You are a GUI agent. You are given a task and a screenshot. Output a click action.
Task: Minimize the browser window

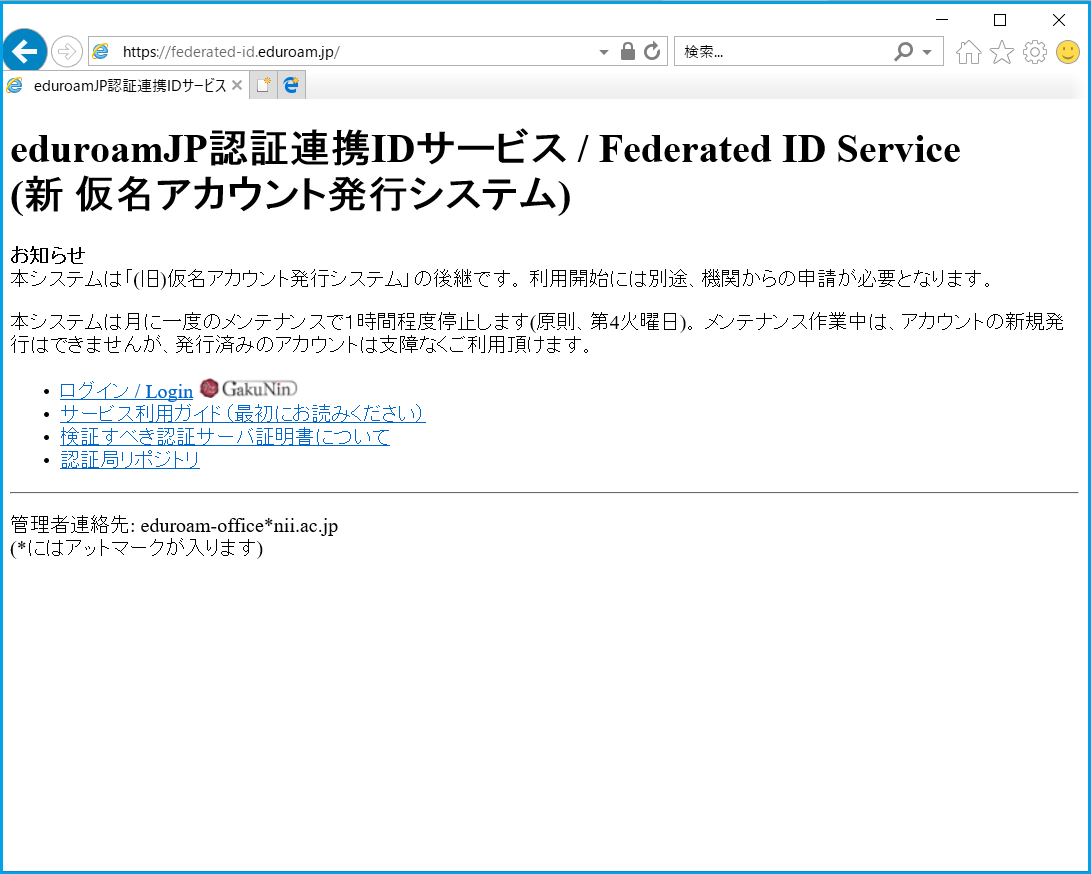[942, 20]
